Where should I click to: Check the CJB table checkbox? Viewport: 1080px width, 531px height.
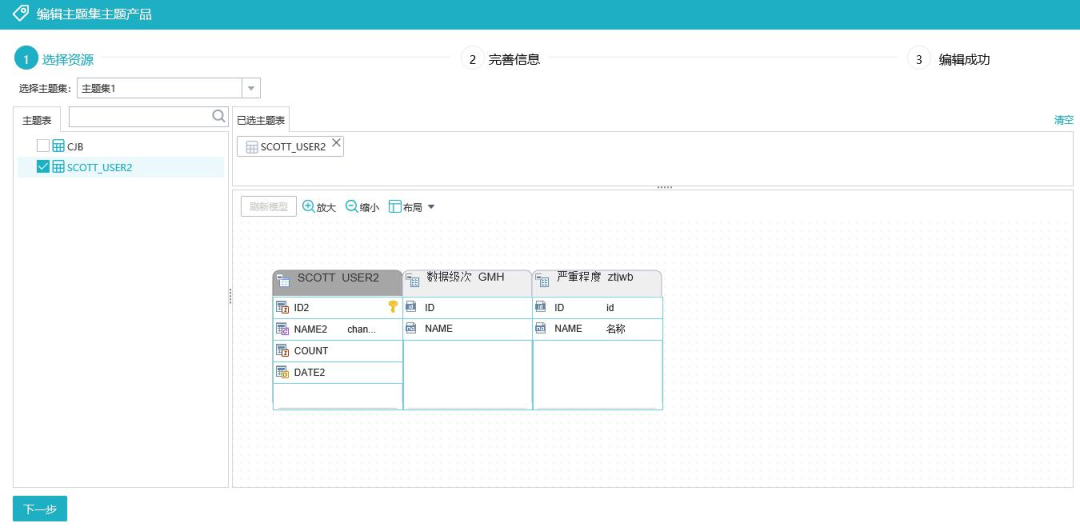[x=43, y=146]
